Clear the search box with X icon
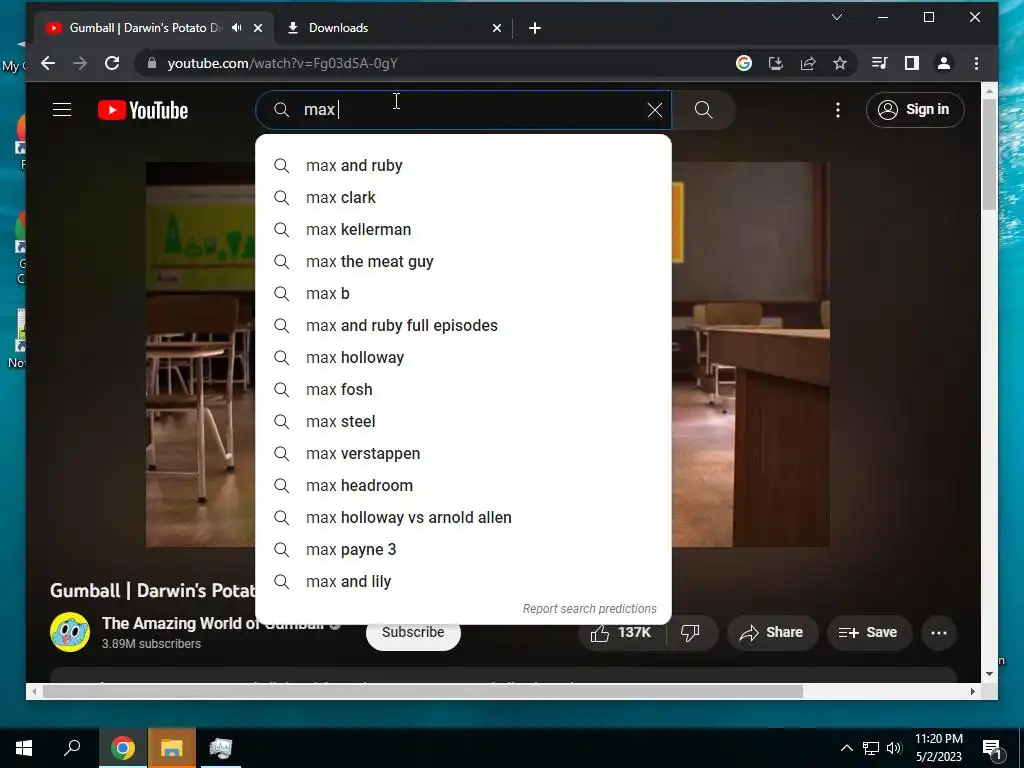 pyautogui.click(x=654, y=110)
